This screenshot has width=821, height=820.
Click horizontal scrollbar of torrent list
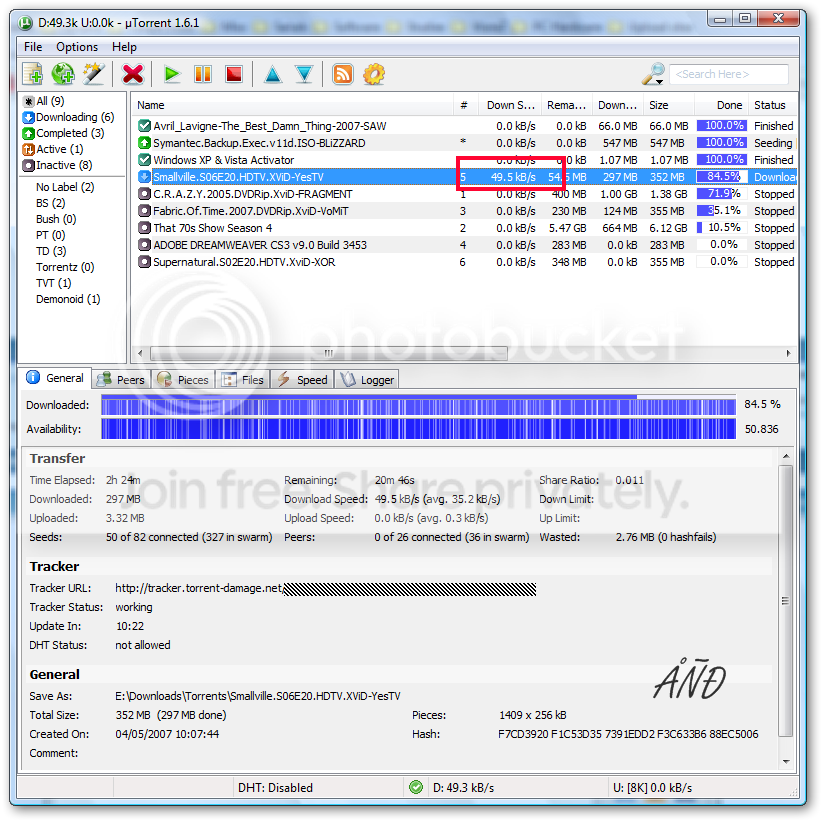329,353
